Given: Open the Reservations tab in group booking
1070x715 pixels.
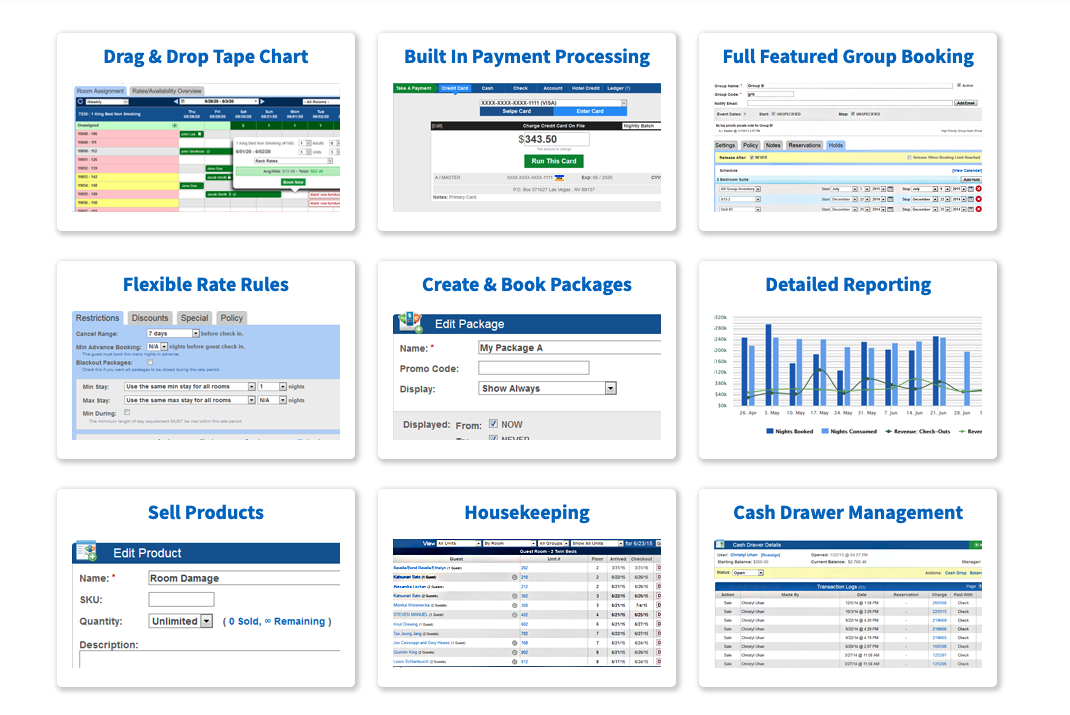Looking at the screenshot, I should (805, 145).
